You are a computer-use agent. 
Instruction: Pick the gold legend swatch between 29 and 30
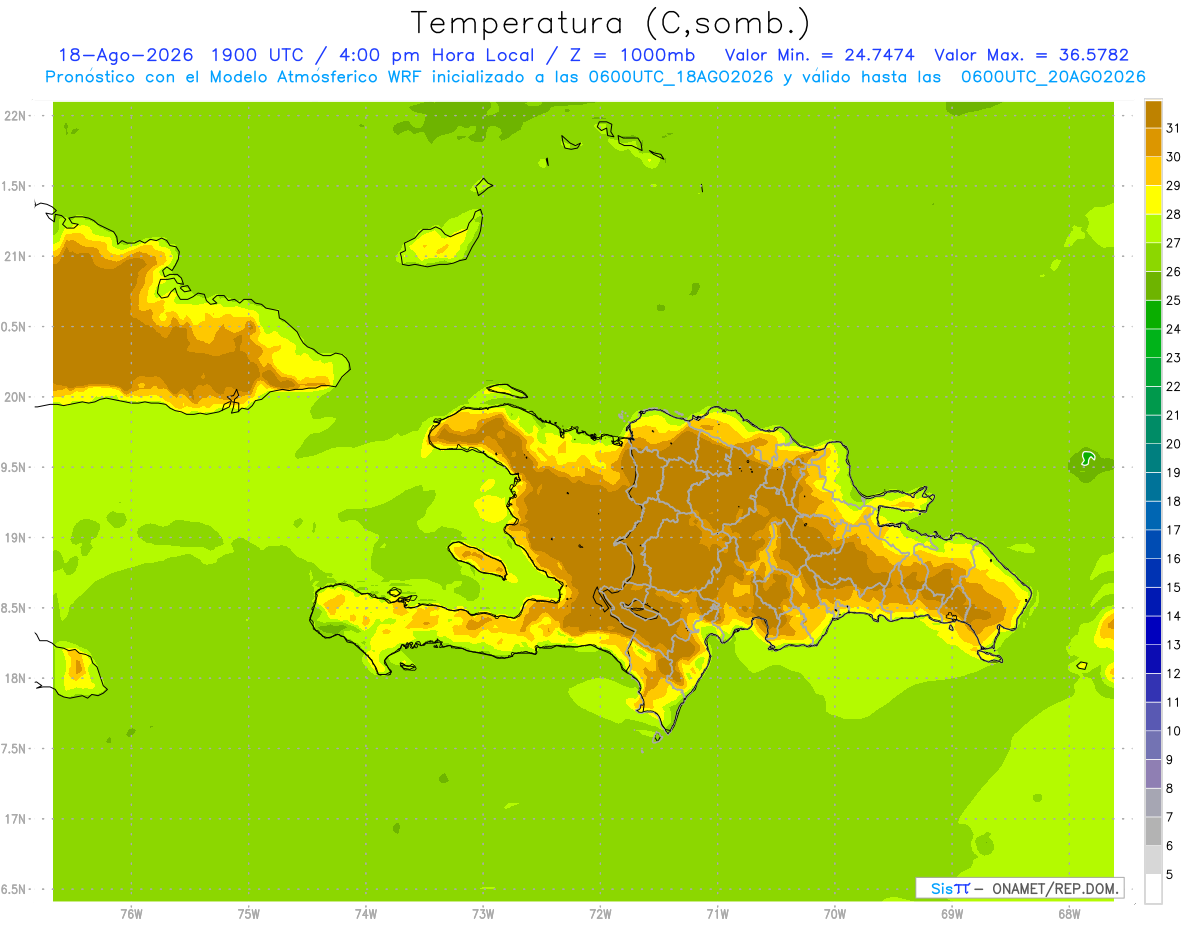click(1153, 171)
